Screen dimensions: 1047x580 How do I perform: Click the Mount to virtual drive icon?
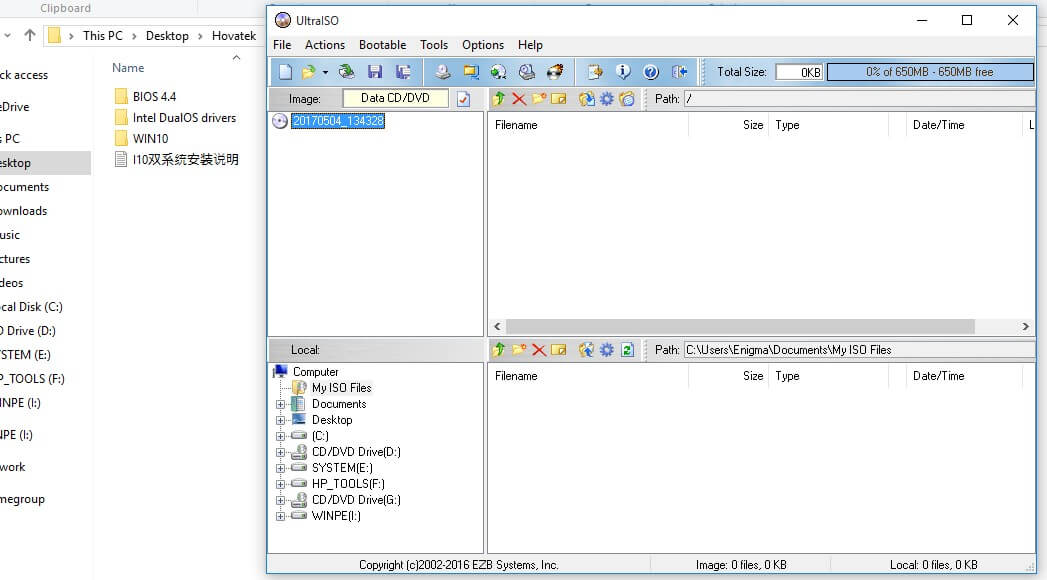pos(526,72)
